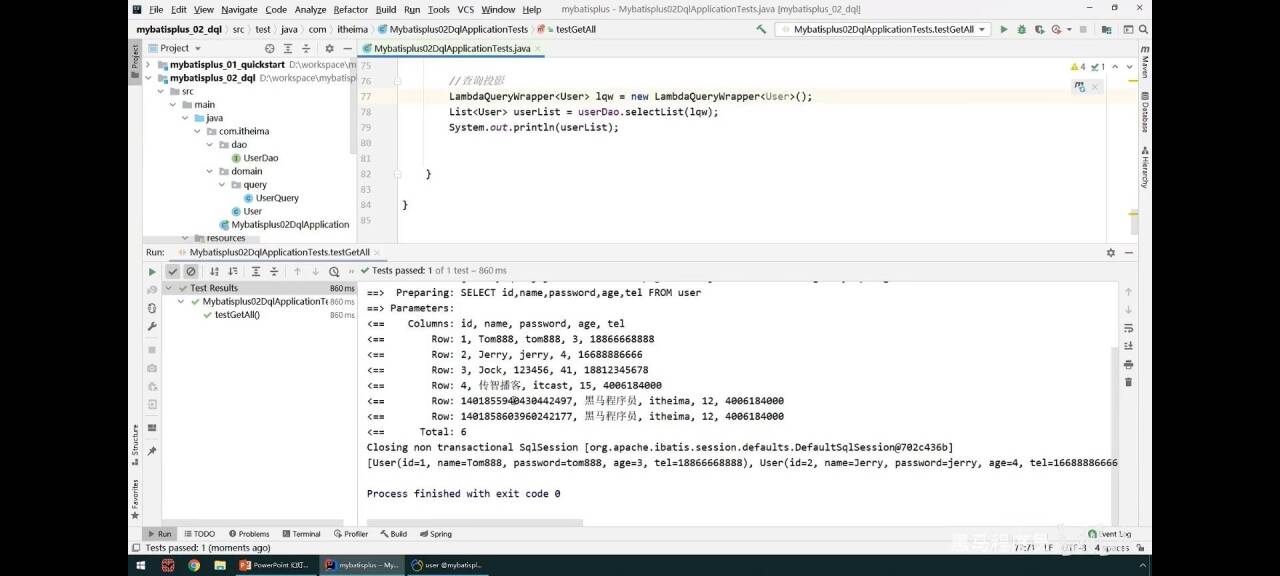Expand all in Project panel header
Image resolution: width=1280 pixels, height=576 pixels.
(x=288, y=48)
